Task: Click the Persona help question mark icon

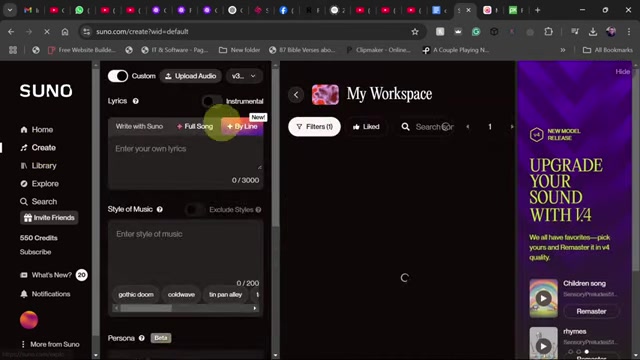Action: 142,338
